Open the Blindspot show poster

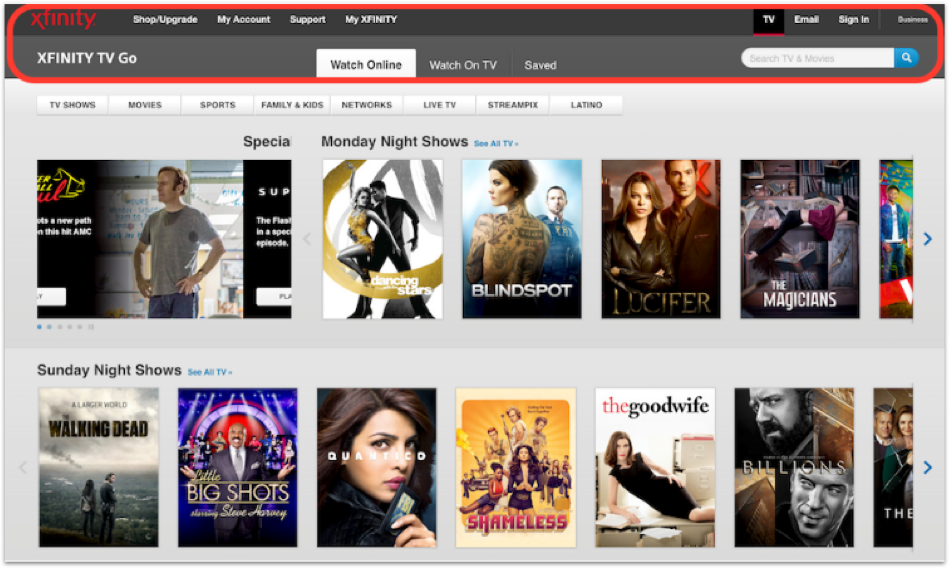(x=522, y=239)
